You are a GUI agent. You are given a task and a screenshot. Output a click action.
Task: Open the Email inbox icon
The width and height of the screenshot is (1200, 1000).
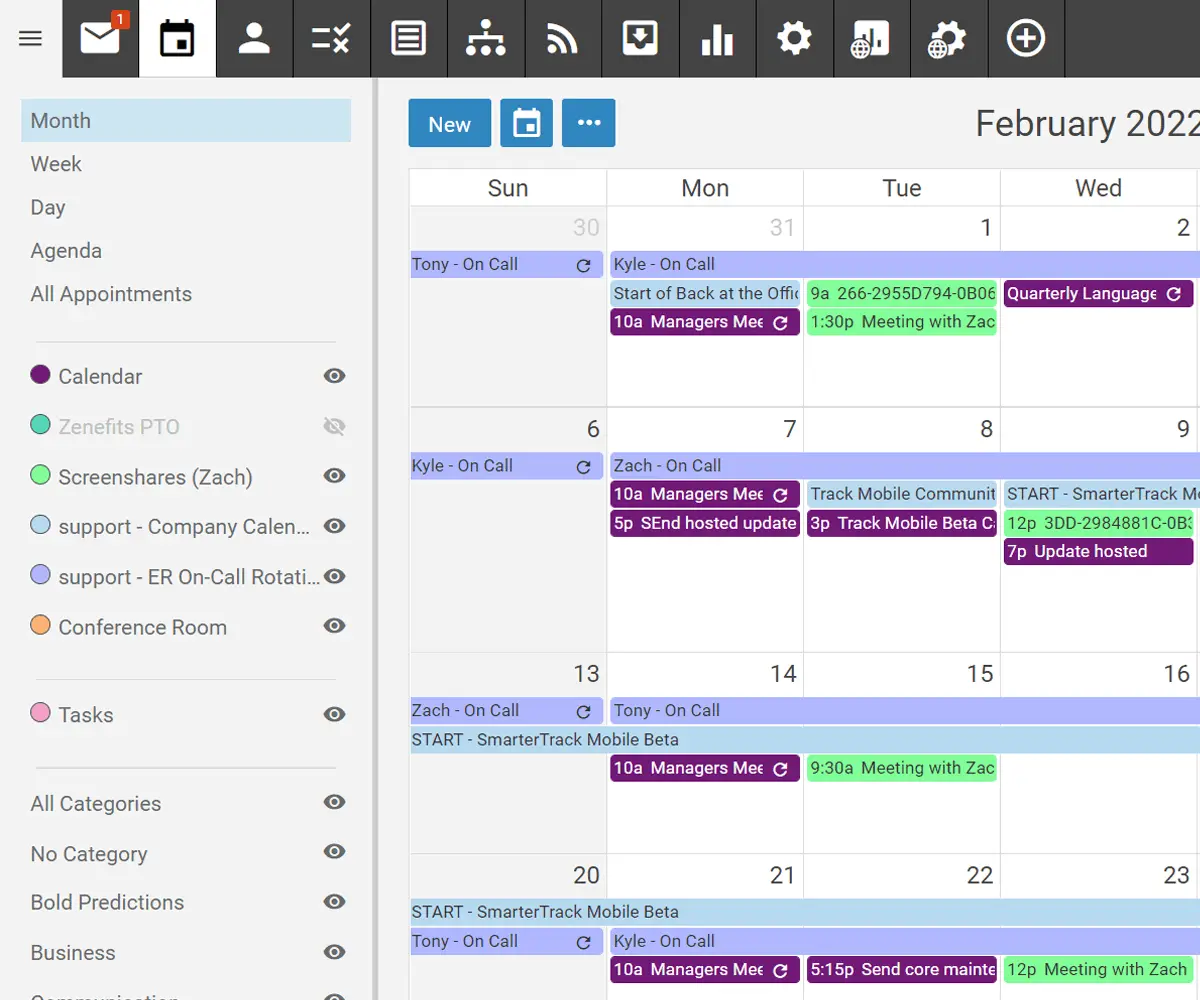[100, 39]
